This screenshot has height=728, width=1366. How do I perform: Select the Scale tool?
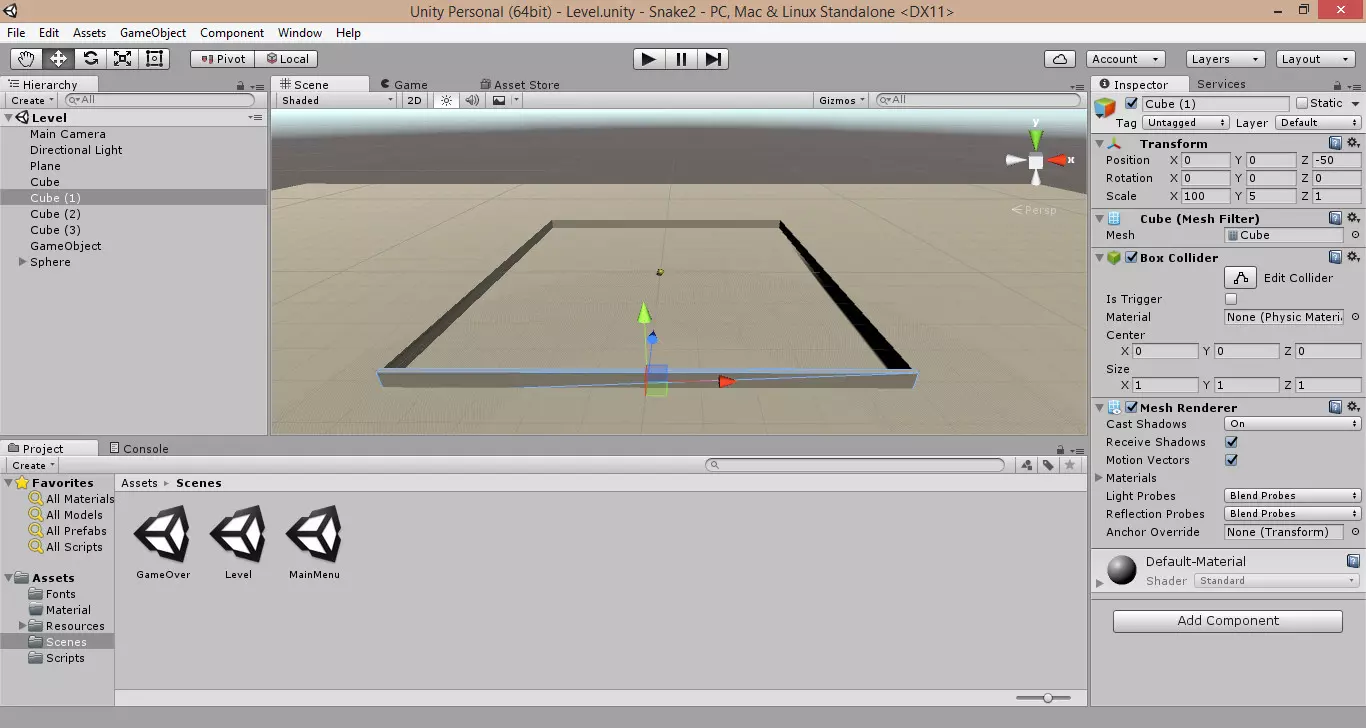pyautogui.click(x=122, y=59)
